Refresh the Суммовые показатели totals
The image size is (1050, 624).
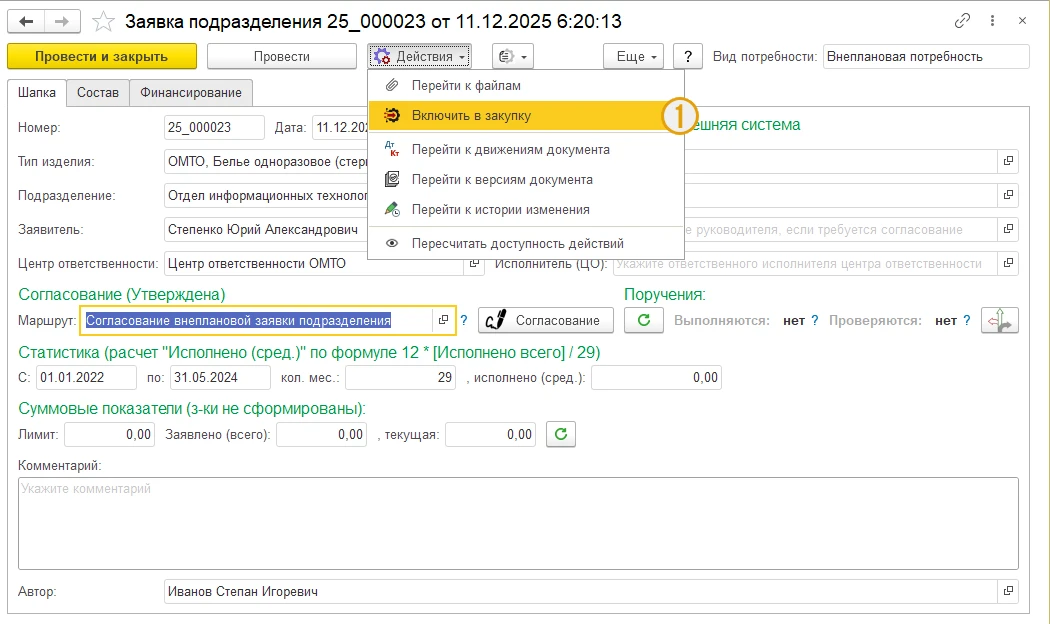pyautogui.click(x=561, y=435)
